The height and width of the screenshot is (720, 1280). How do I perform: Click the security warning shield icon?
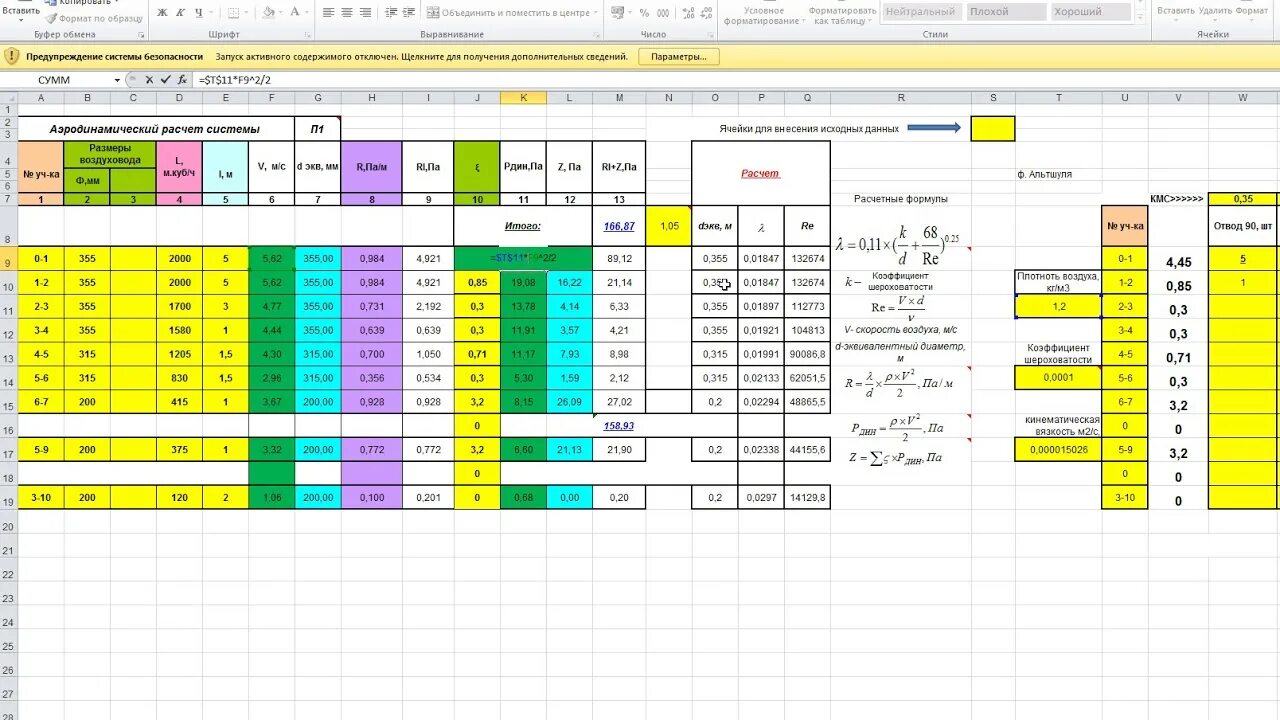coord(11,56)
